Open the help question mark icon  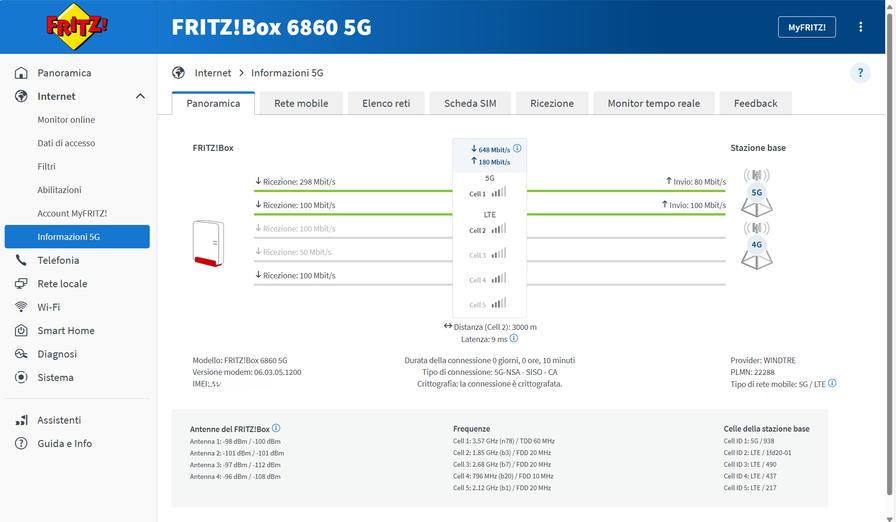tap(861, 73)
